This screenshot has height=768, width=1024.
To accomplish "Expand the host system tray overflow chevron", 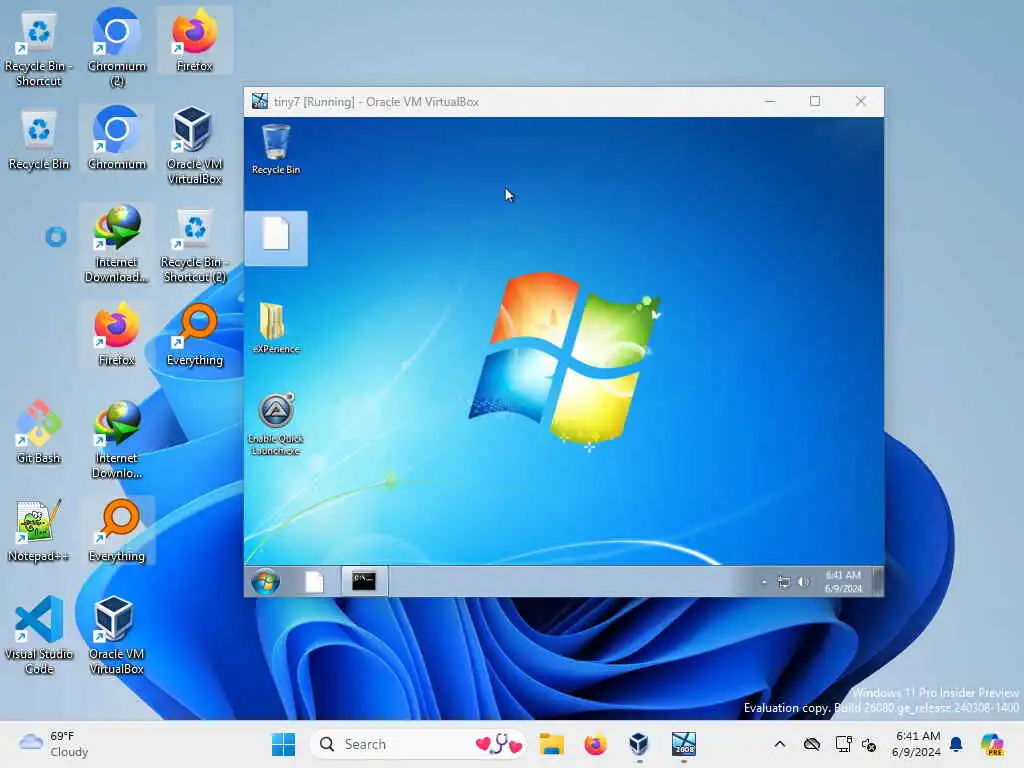I will [780, 744].
